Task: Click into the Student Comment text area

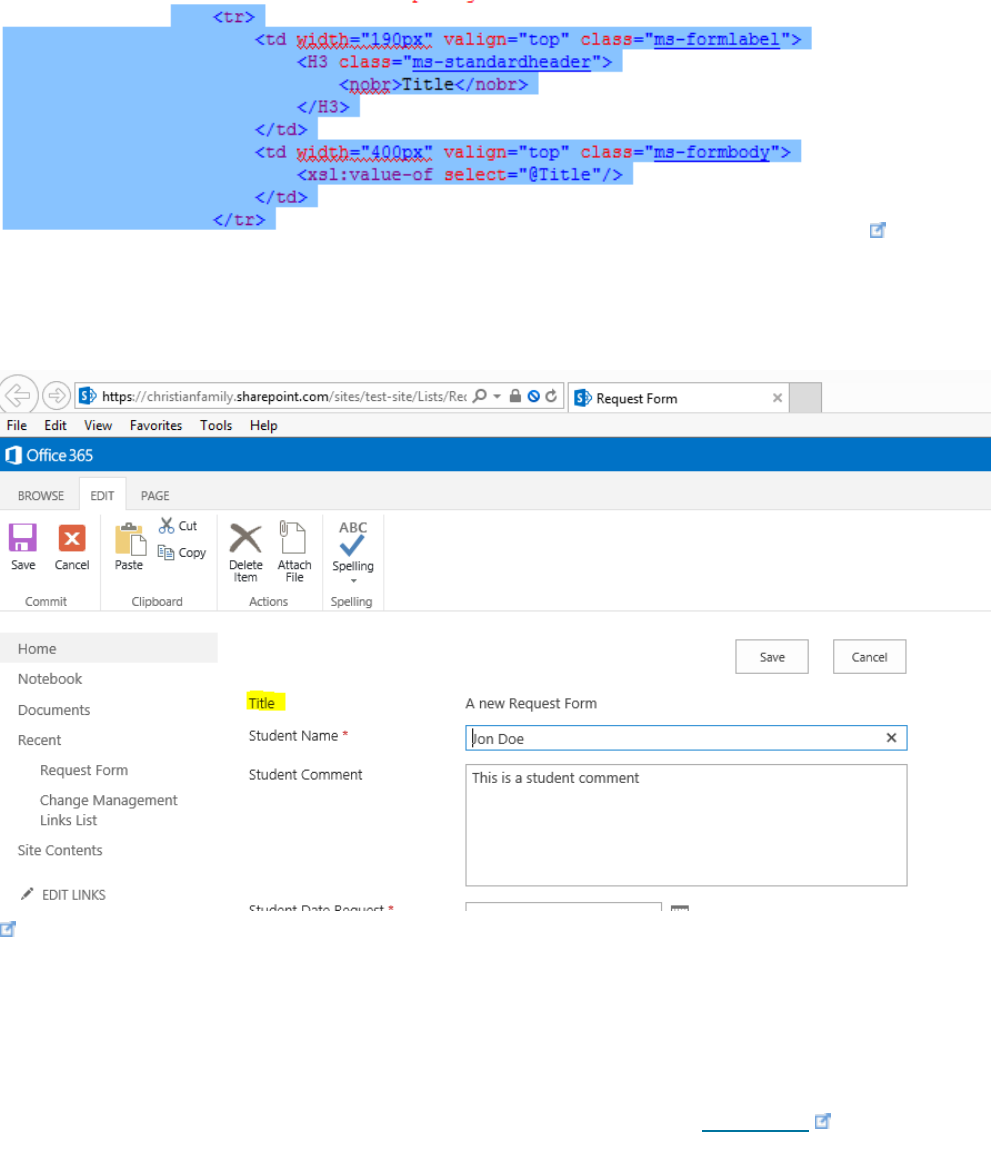Action: [686, 825]
